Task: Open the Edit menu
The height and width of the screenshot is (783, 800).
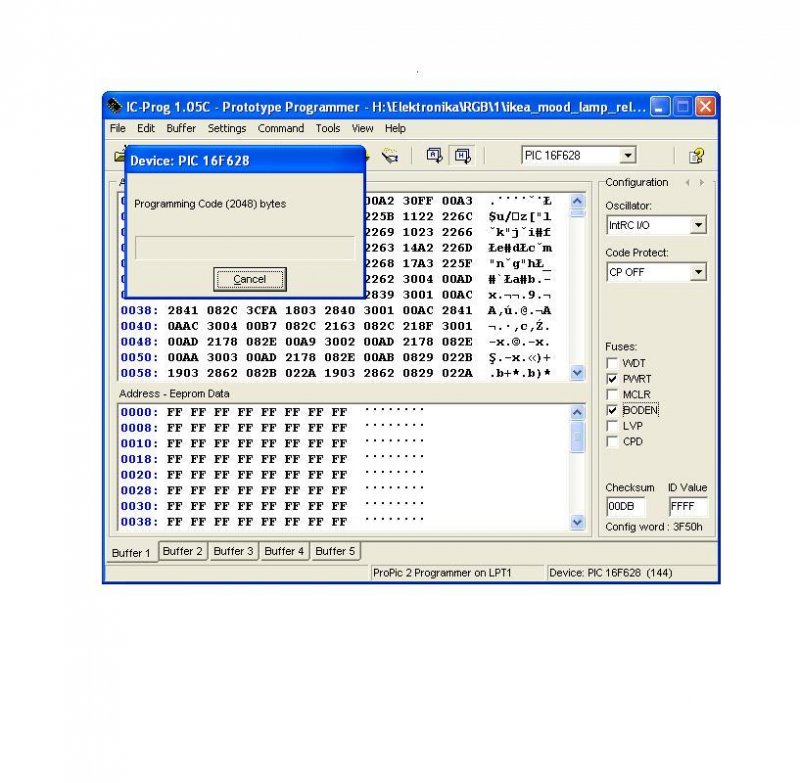Action: pyautogui.click(x=146, y=128)
